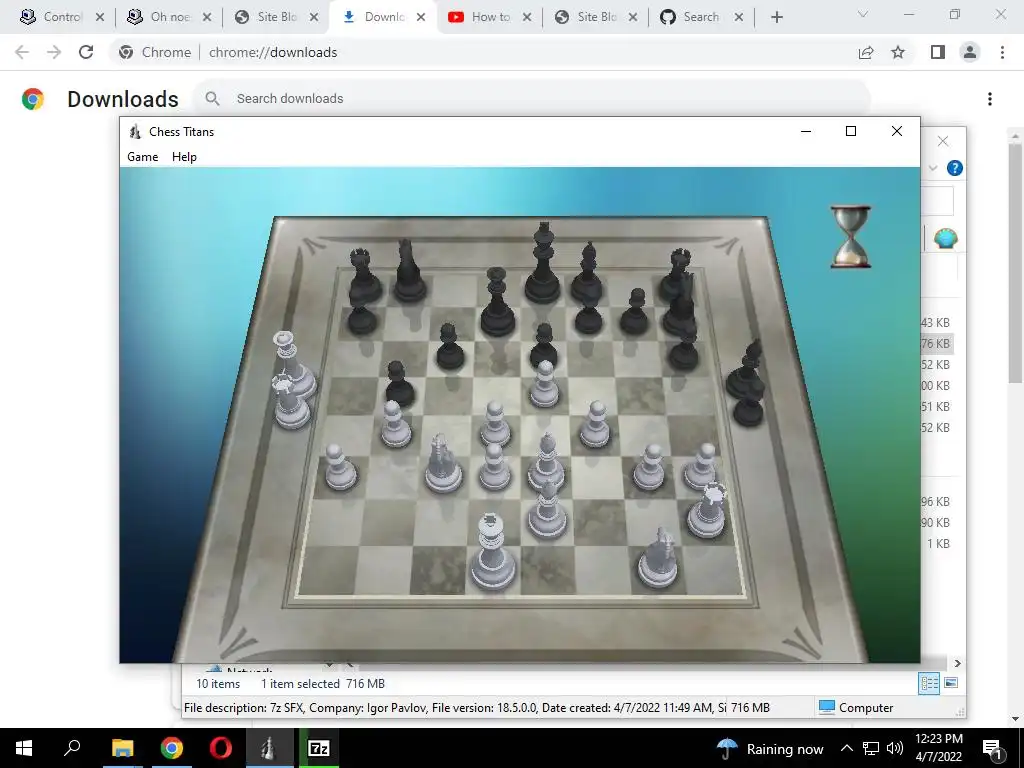Click the hourglass turn indicator

850,236
